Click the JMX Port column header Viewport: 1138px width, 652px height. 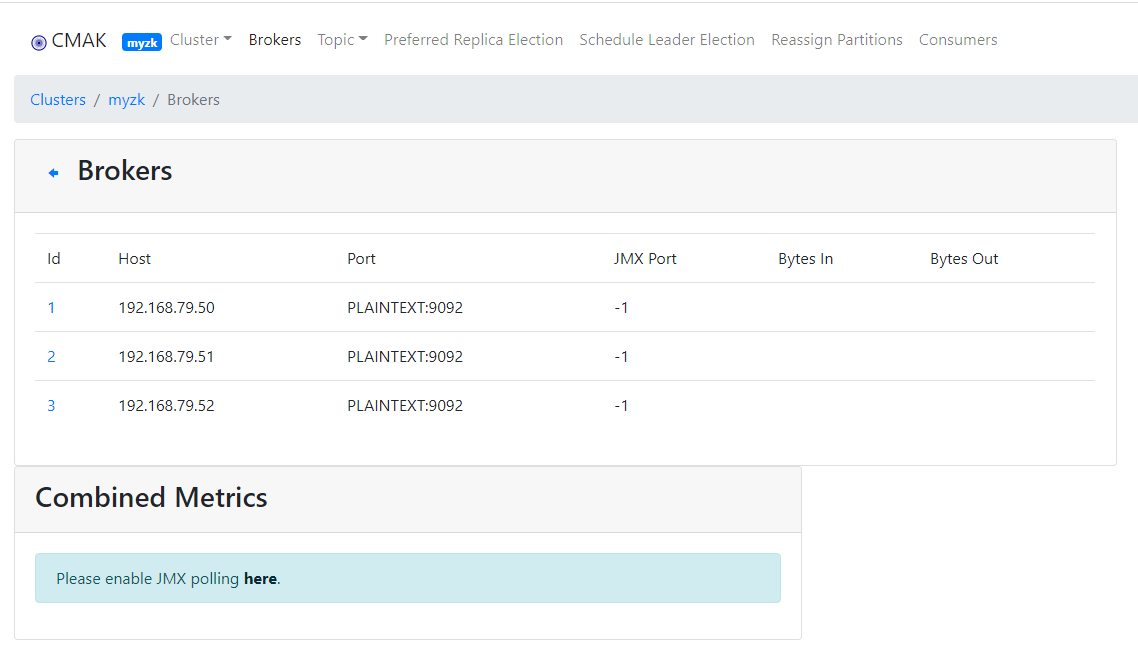[x=644, y=258]
